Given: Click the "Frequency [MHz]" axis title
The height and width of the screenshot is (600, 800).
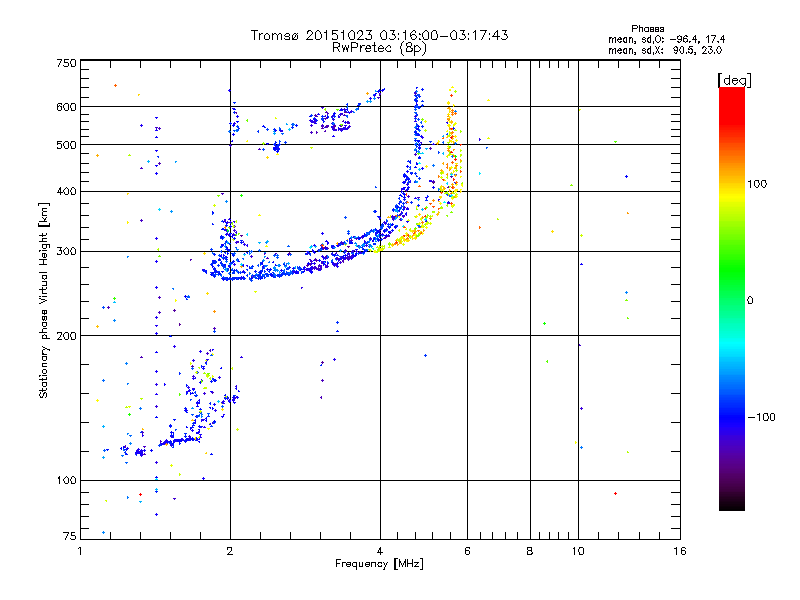Looking at the screenshot, I should pyautogui.click(x=379, y=563).
